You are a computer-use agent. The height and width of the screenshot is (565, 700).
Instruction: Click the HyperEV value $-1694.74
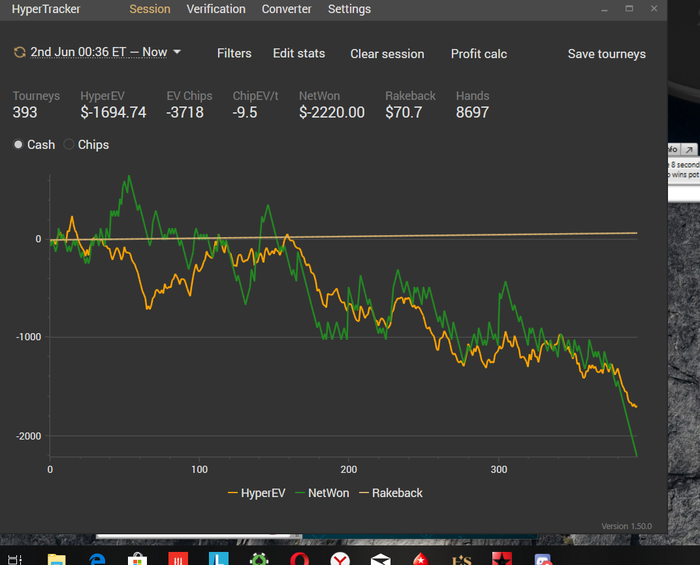(x=113, y=112)
